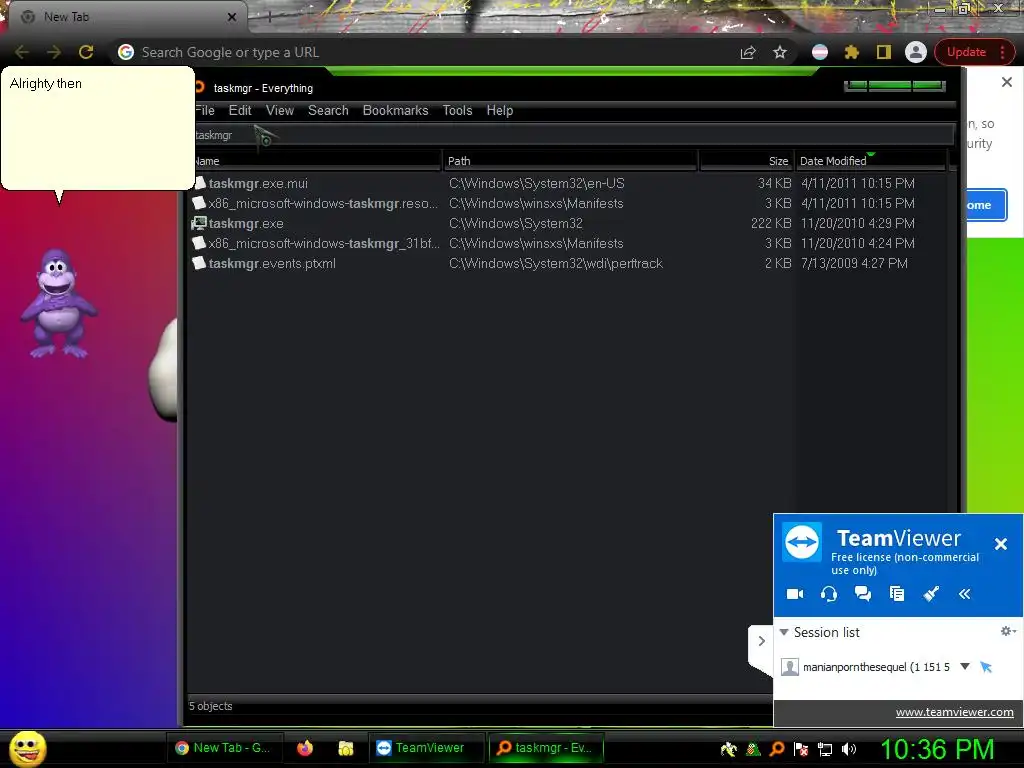Open the Search menu in Everything
The width and height of the screenshot is (1024, 768).
[x=328, y=110]
